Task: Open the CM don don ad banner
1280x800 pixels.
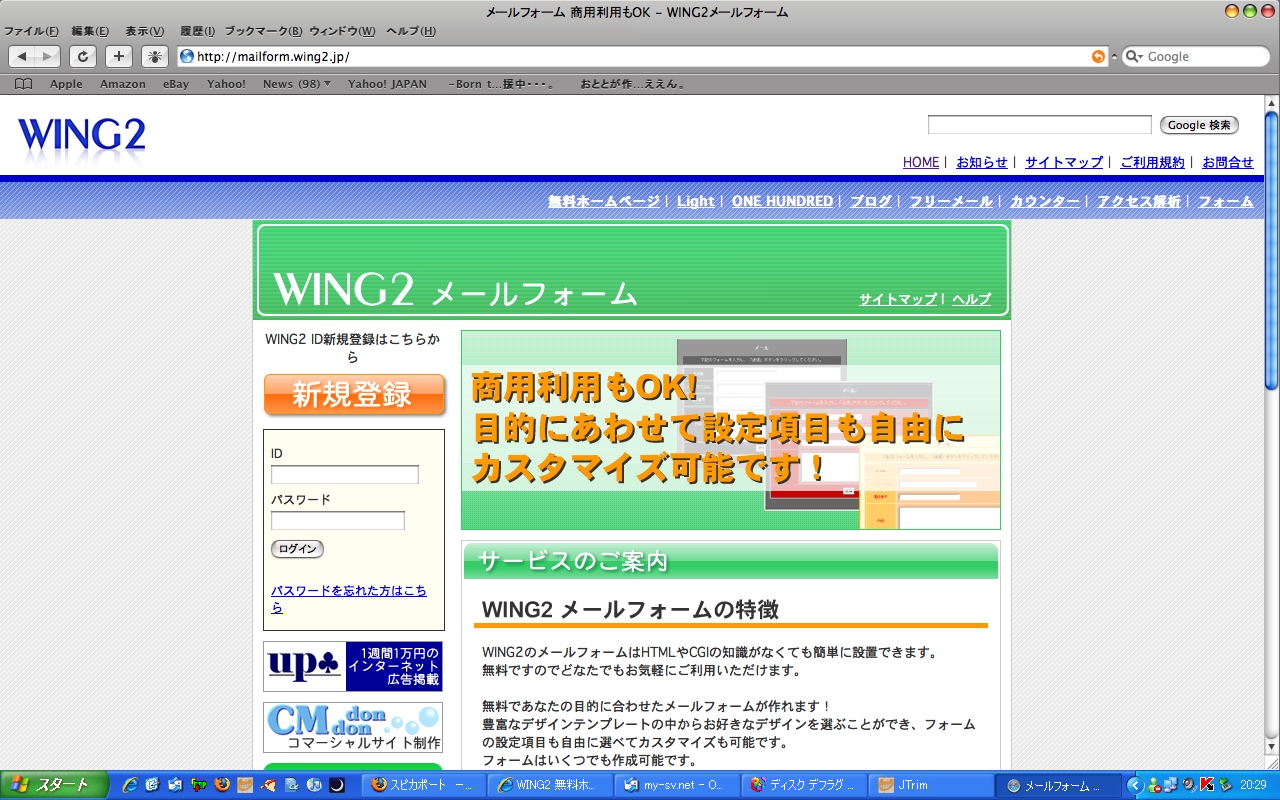Action: (x=353, y=727)
